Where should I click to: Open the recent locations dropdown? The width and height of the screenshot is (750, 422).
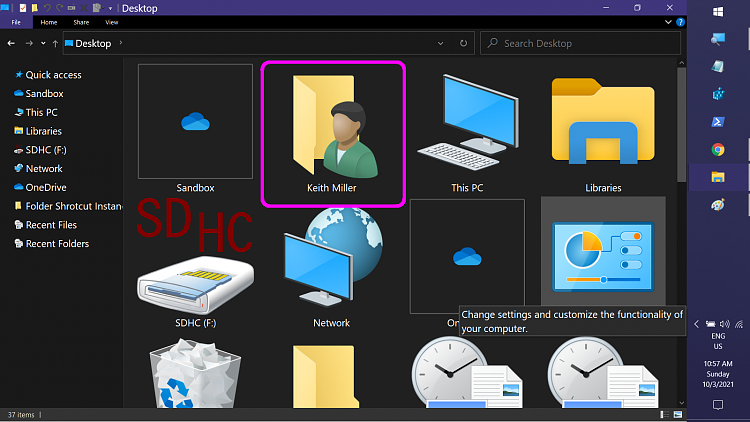tap(43, 43)
